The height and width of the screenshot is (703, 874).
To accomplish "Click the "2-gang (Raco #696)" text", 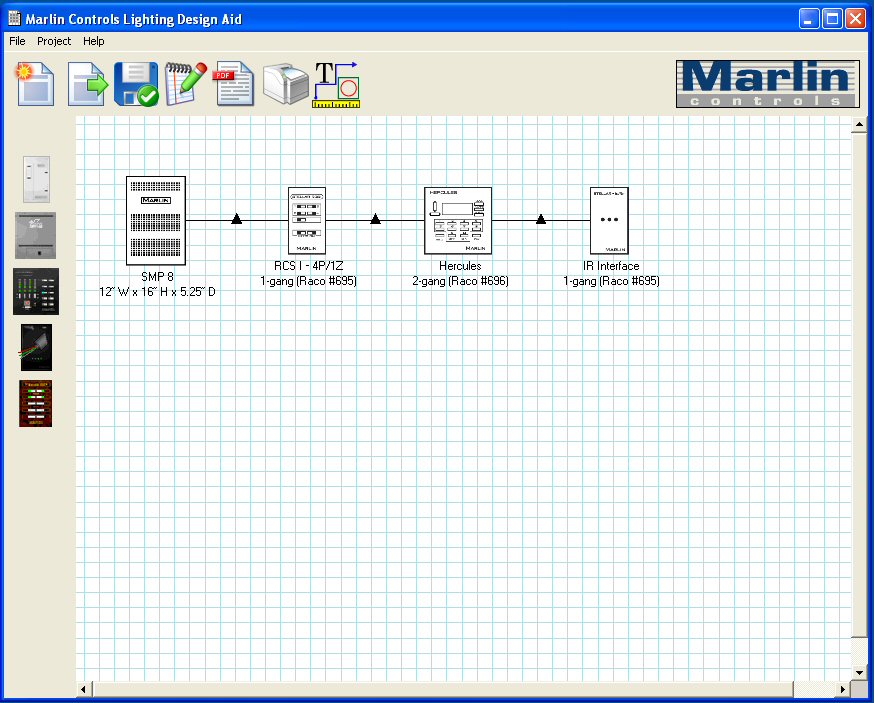I will click(x=460, y=281).
